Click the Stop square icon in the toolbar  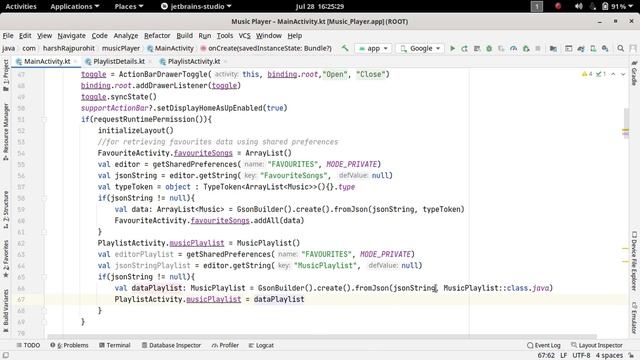(538, 48)
